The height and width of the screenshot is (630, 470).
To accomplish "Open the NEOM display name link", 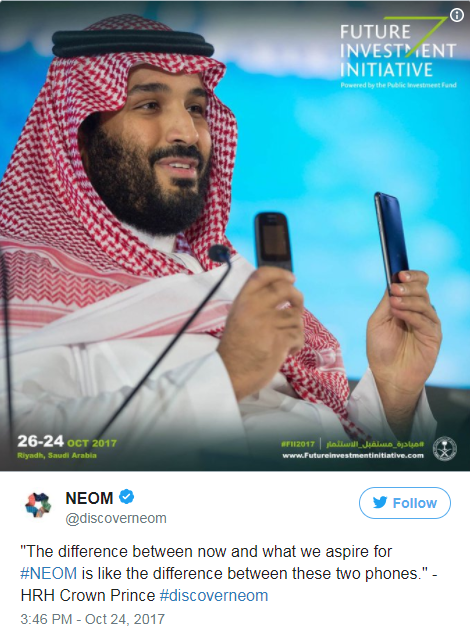I will point(89,498).
